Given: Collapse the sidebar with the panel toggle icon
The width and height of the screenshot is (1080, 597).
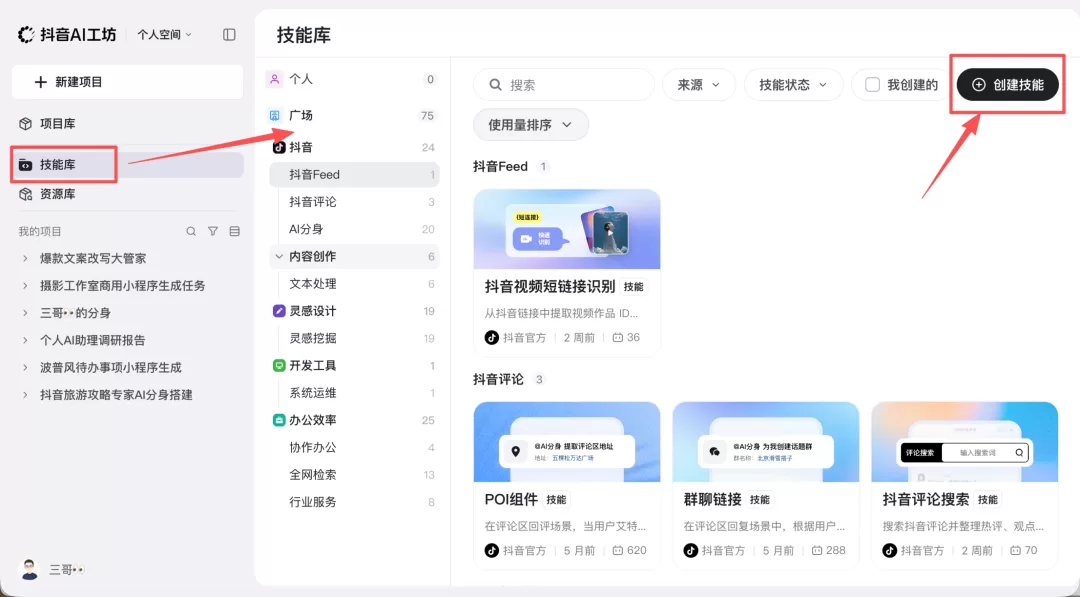Looking at the screenshot, I should pos(229,34).
